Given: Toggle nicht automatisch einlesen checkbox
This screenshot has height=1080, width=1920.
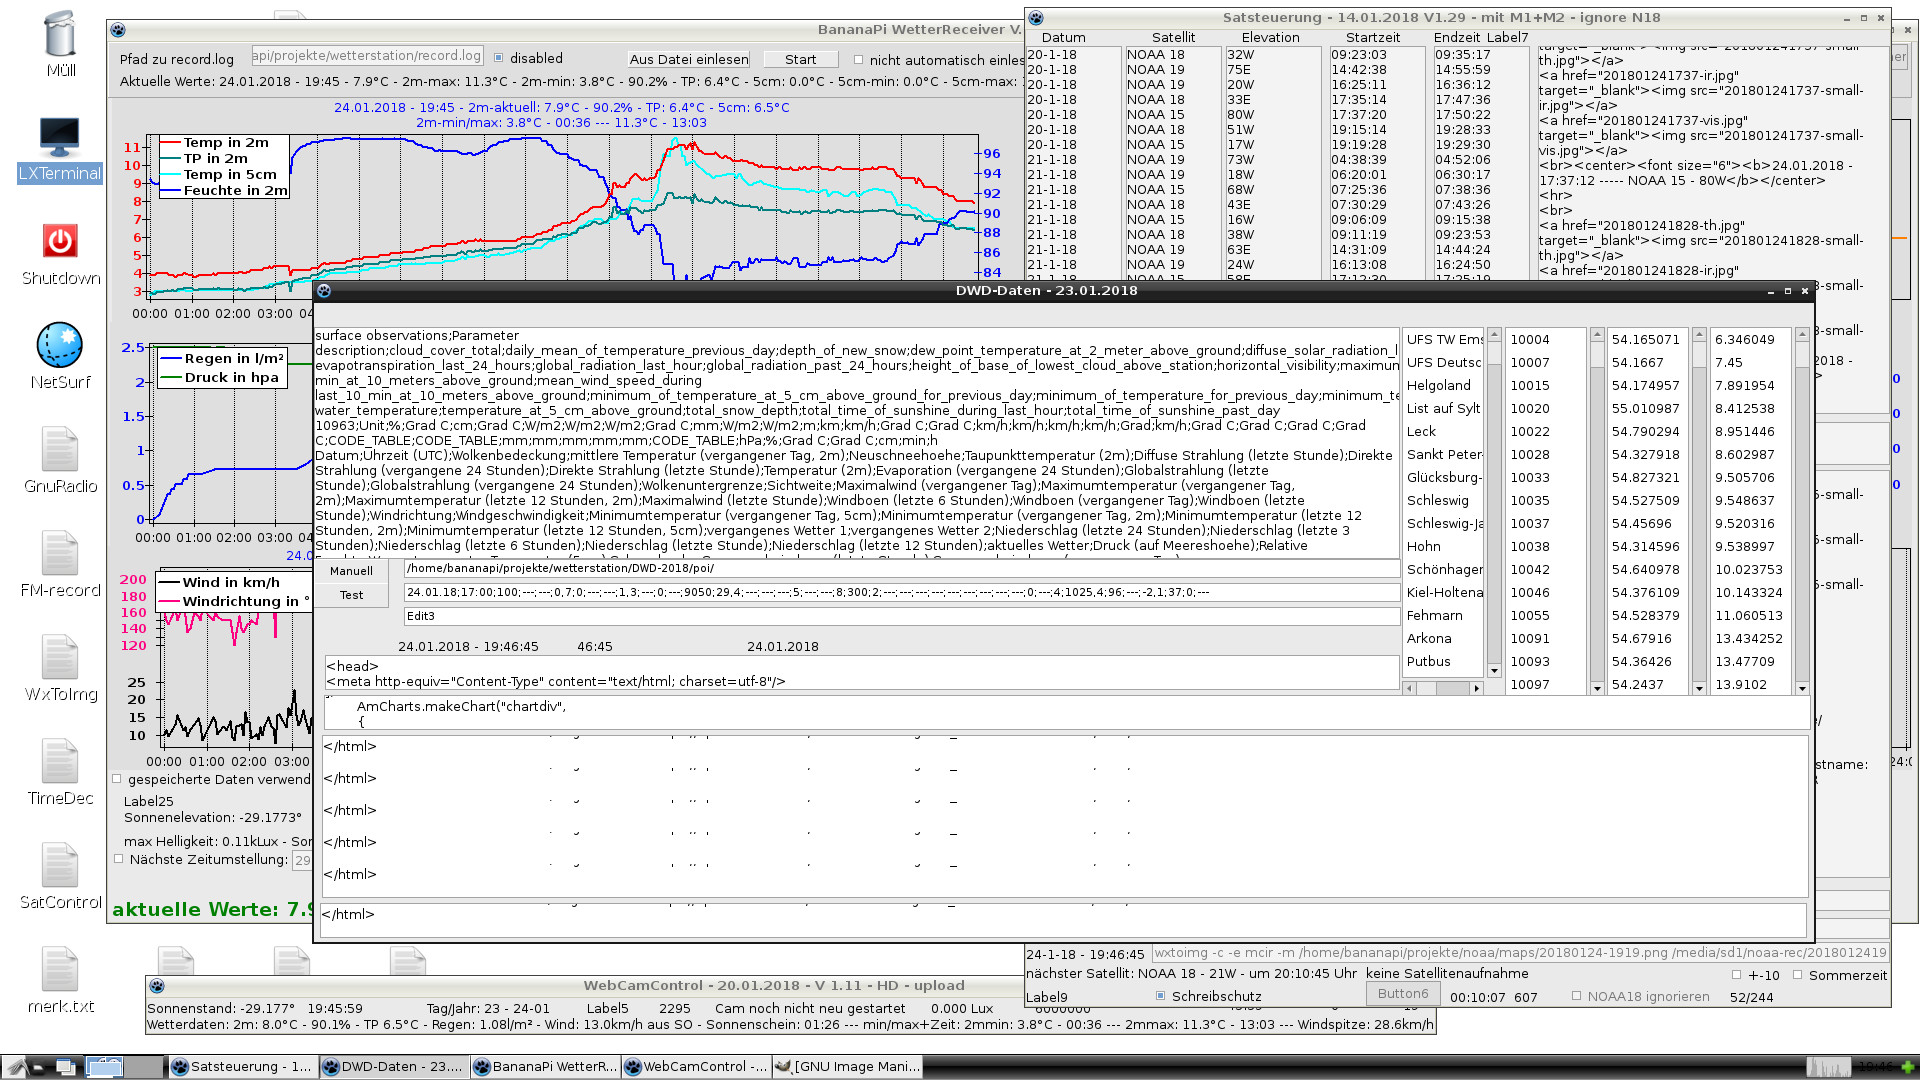Looking at the screenshot, I should (858, 60).
